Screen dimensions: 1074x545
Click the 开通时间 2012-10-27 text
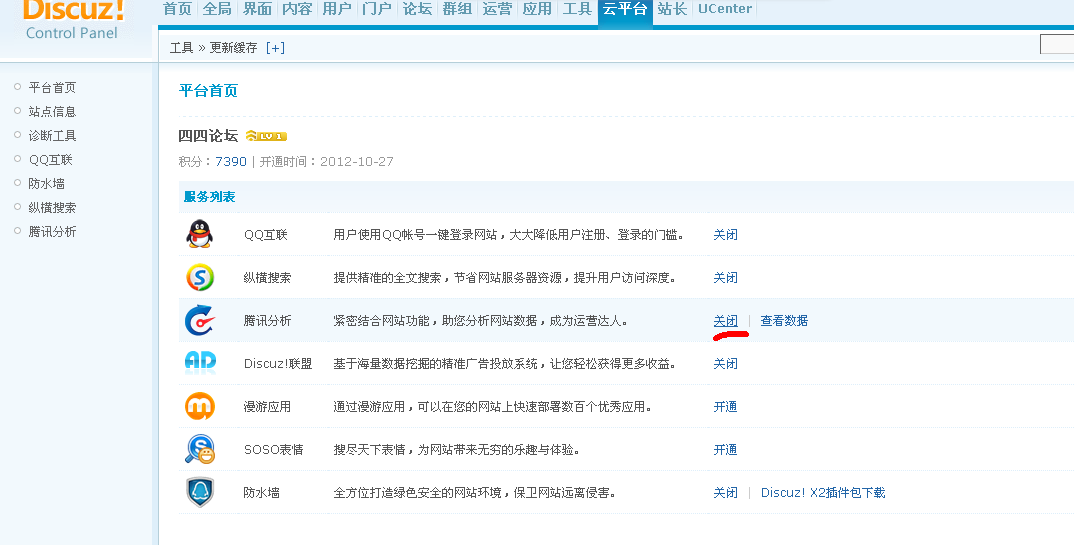[x=327, y=162]
